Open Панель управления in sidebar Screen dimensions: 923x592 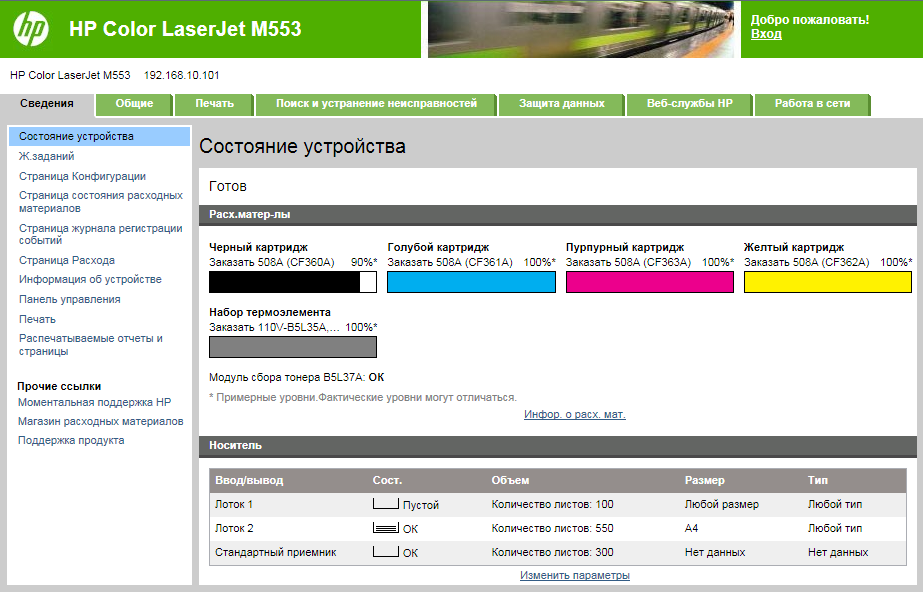(69, 299)
